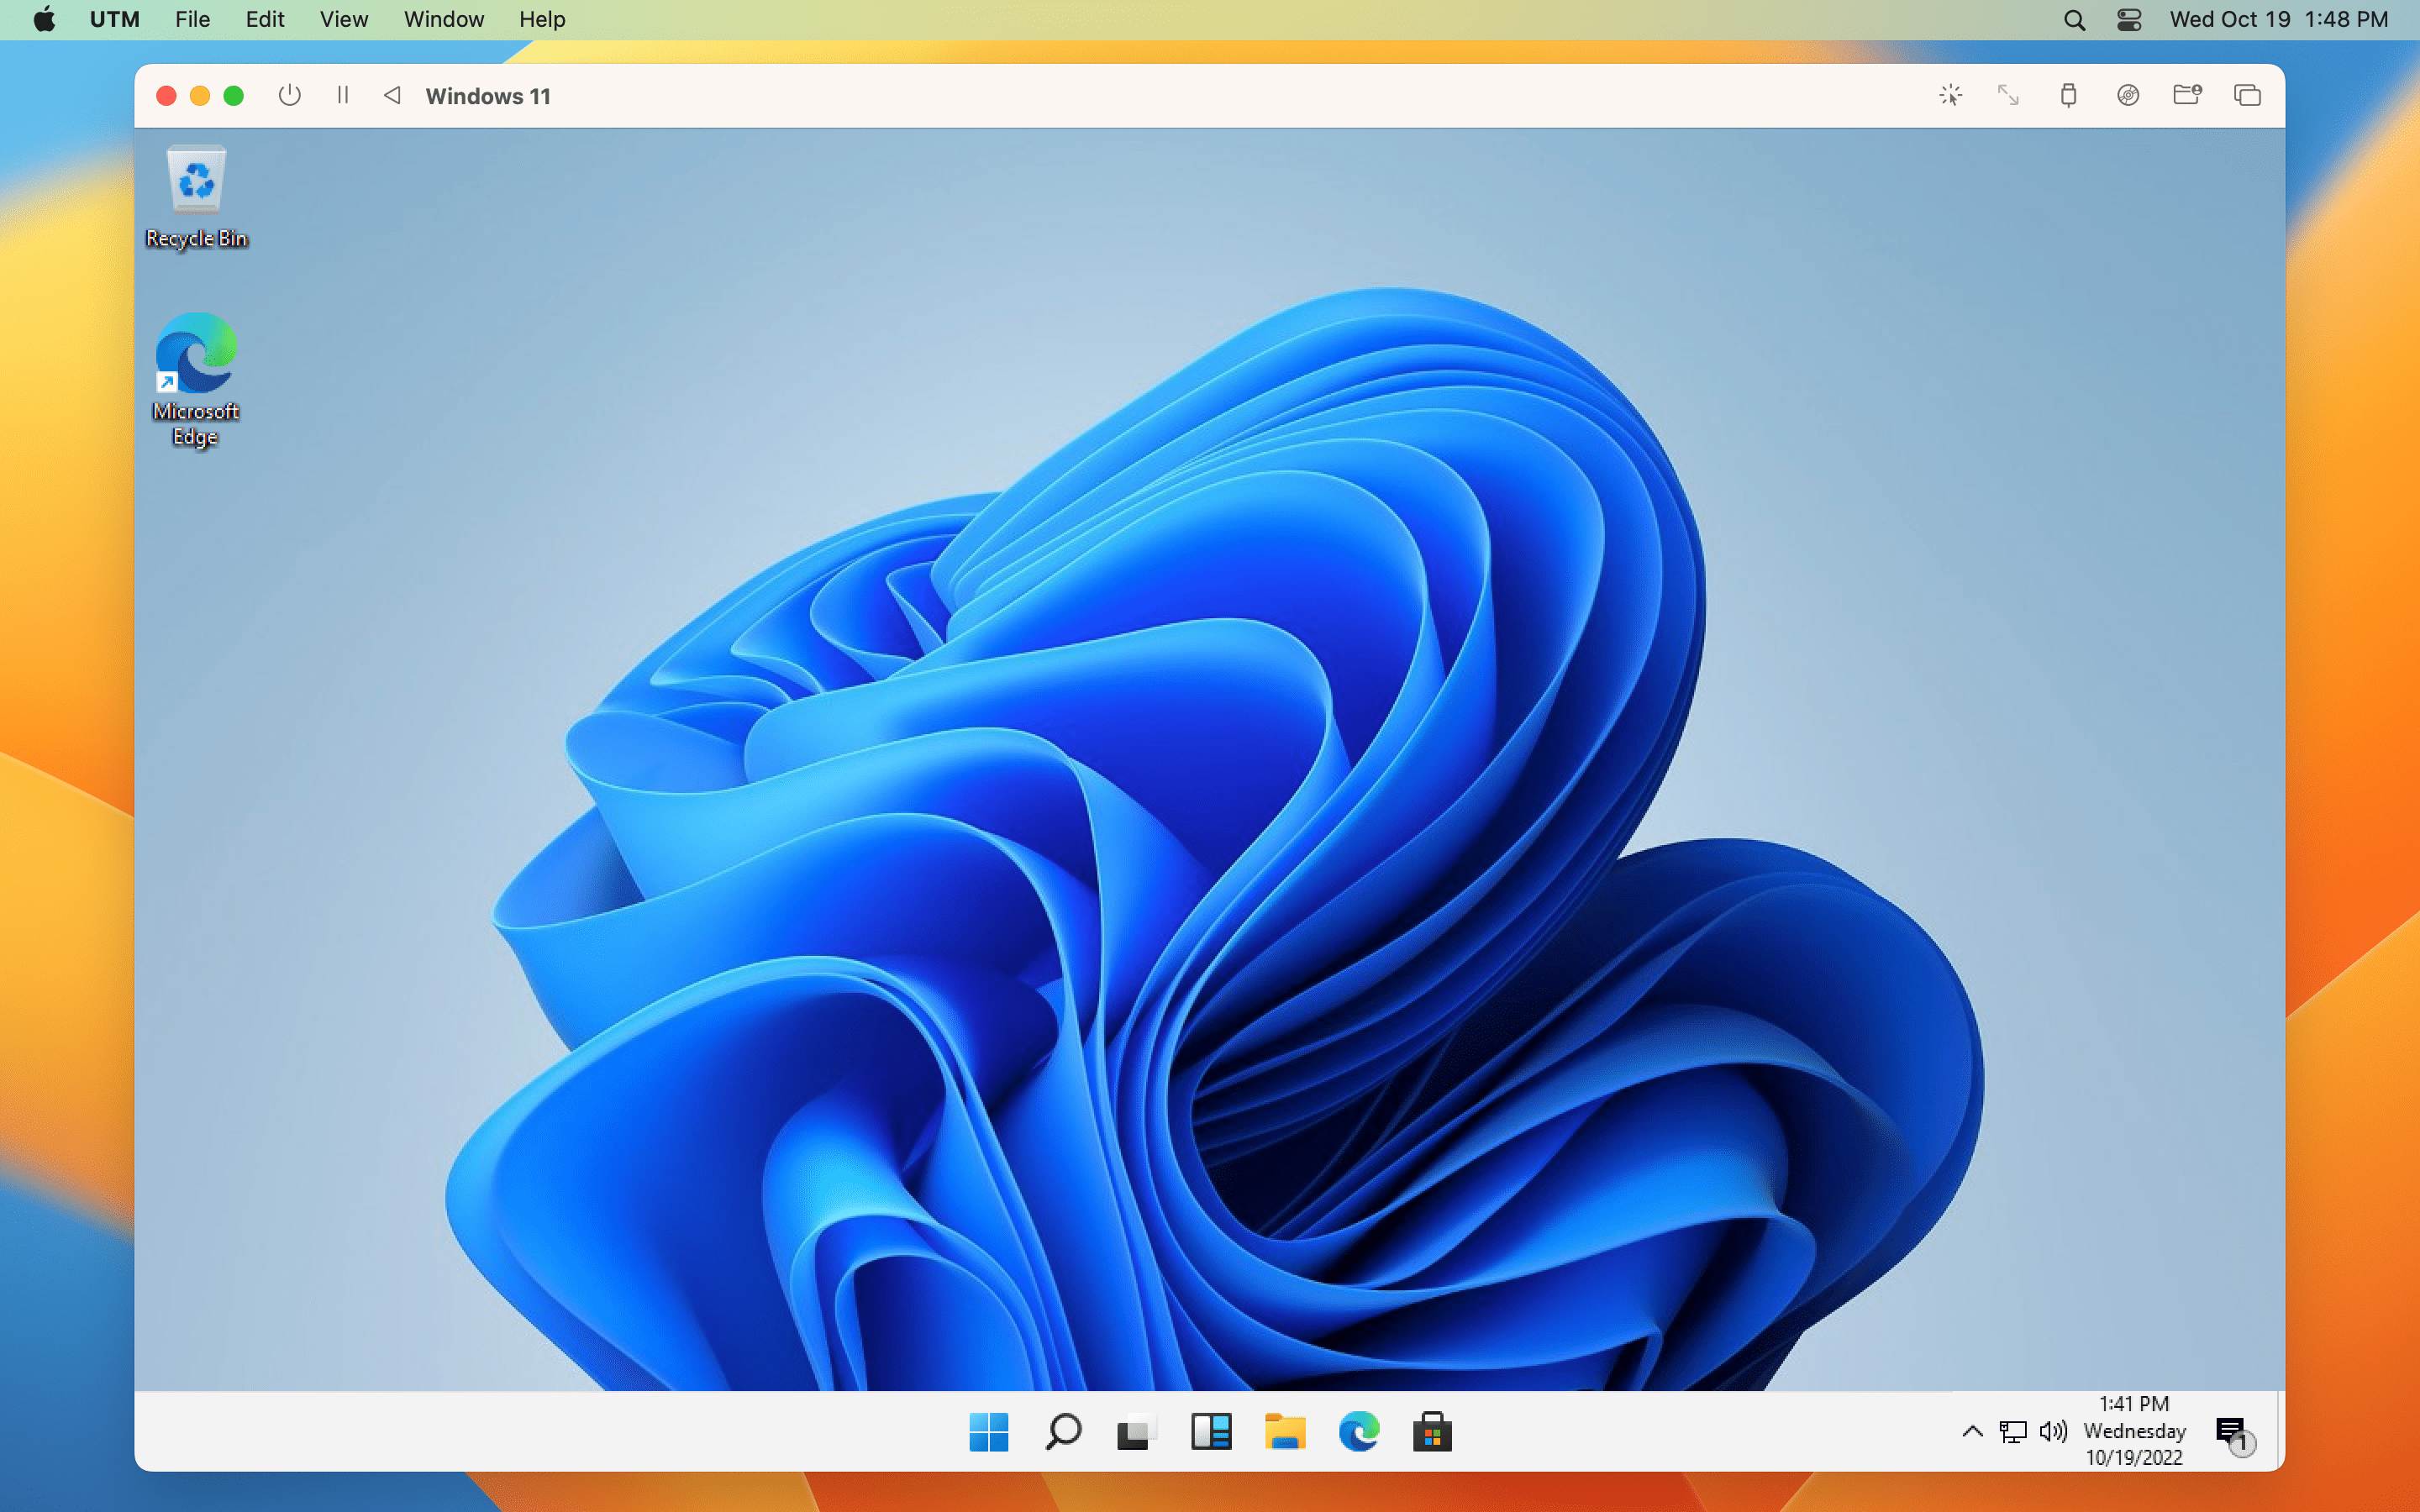Minimize the Windows 11 VM window

(x=200, y=95)
